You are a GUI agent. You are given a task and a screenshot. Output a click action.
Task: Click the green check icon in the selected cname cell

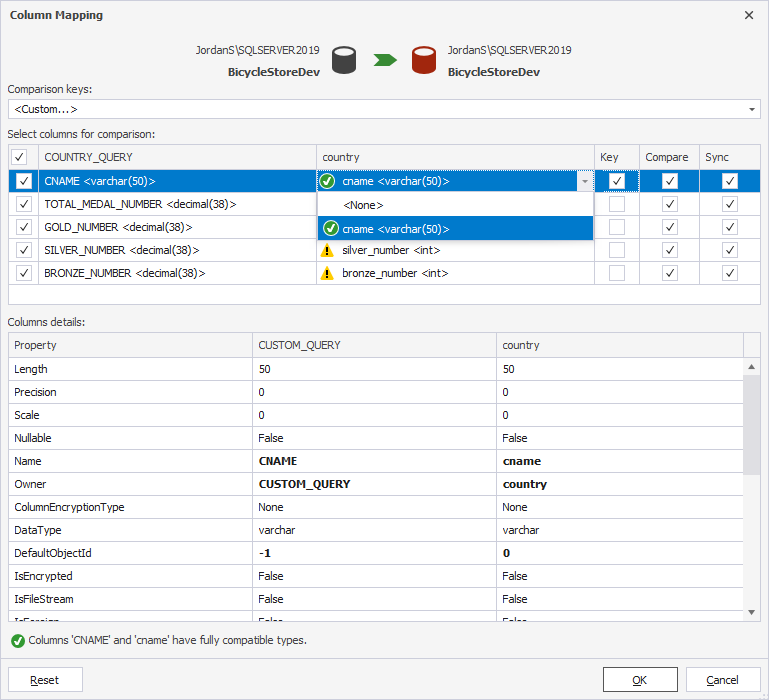(327, 181)
